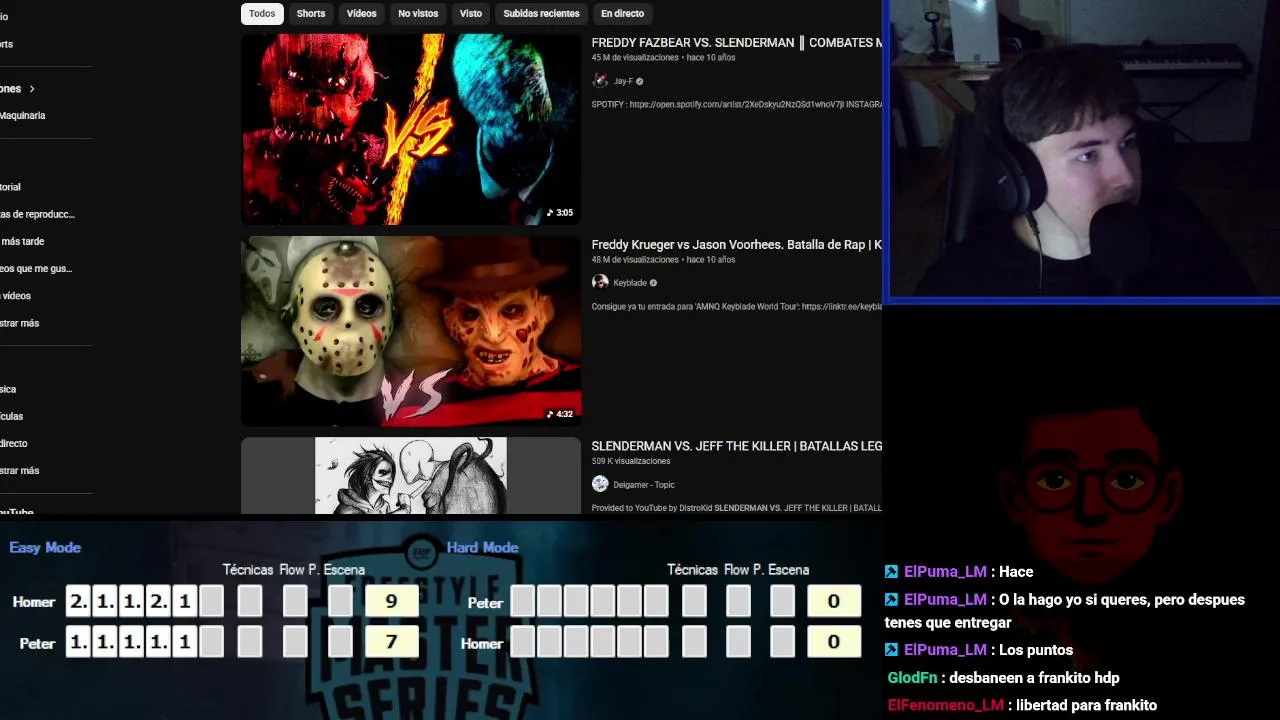Open the sidebar music entry ending 'sica'
The height and width of the screenshot is (720, 1280).
click(8, 389)
